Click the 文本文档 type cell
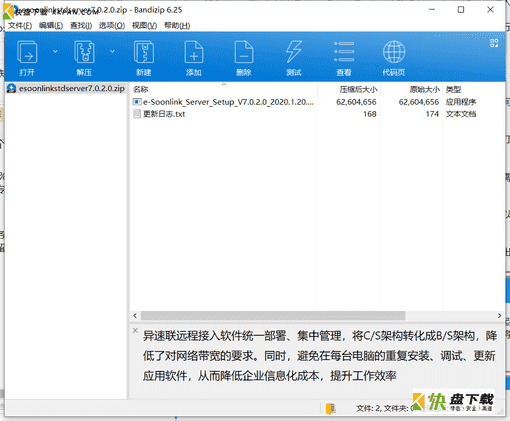This screenshot has height=421, width=510. (x=461, y=114)
